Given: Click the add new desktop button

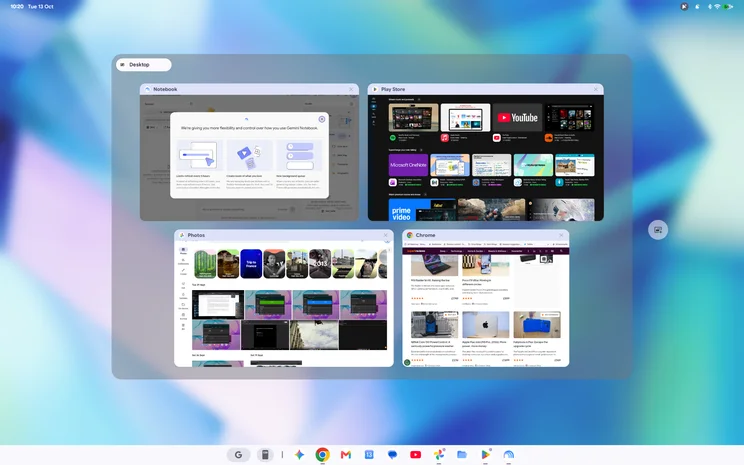Looking at the screenshot, I should [x=658, y=230].
